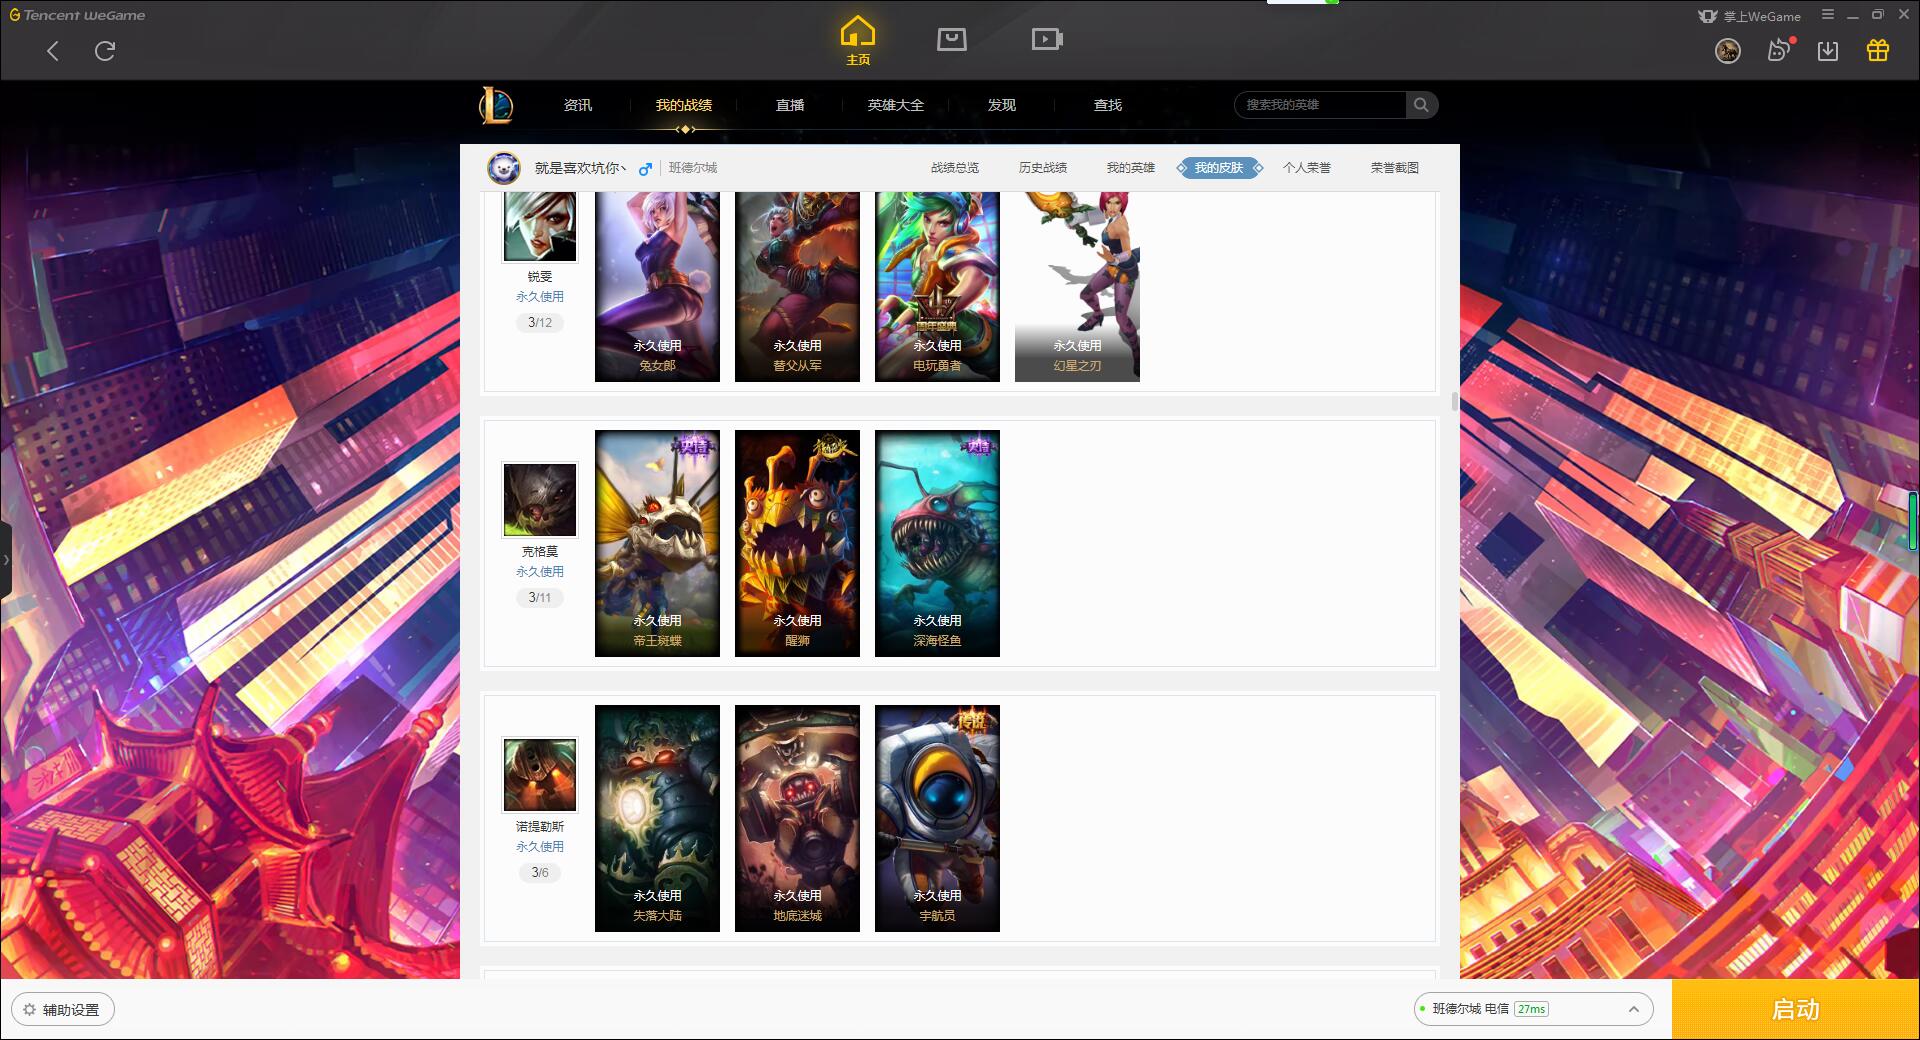Open the 兔女郎 skin card

657,287
